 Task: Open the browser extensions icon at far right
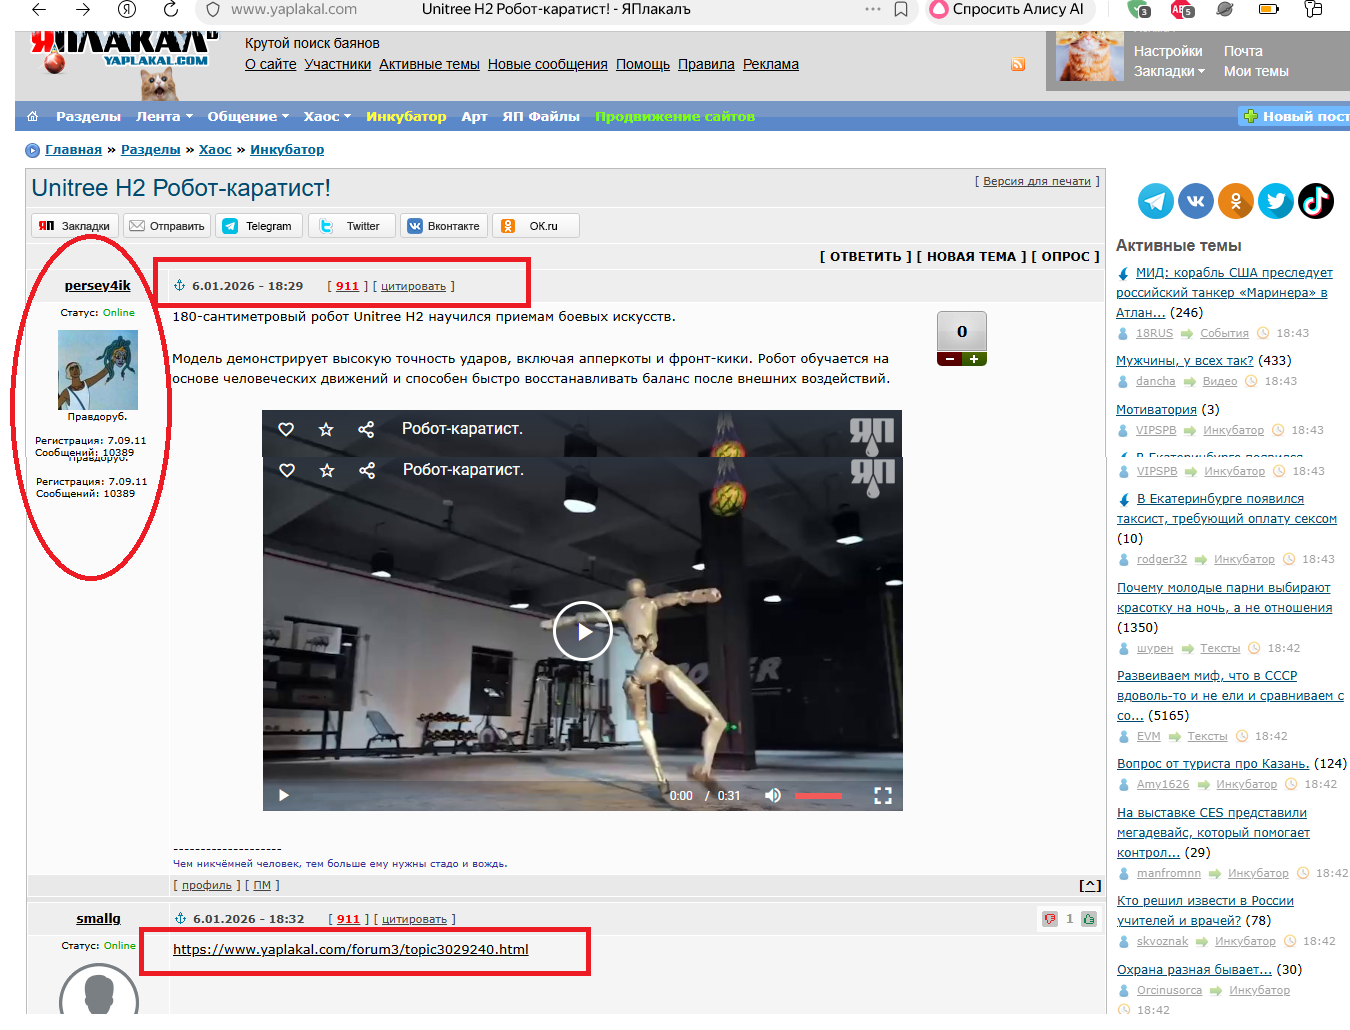click(x=1314, y=9)
